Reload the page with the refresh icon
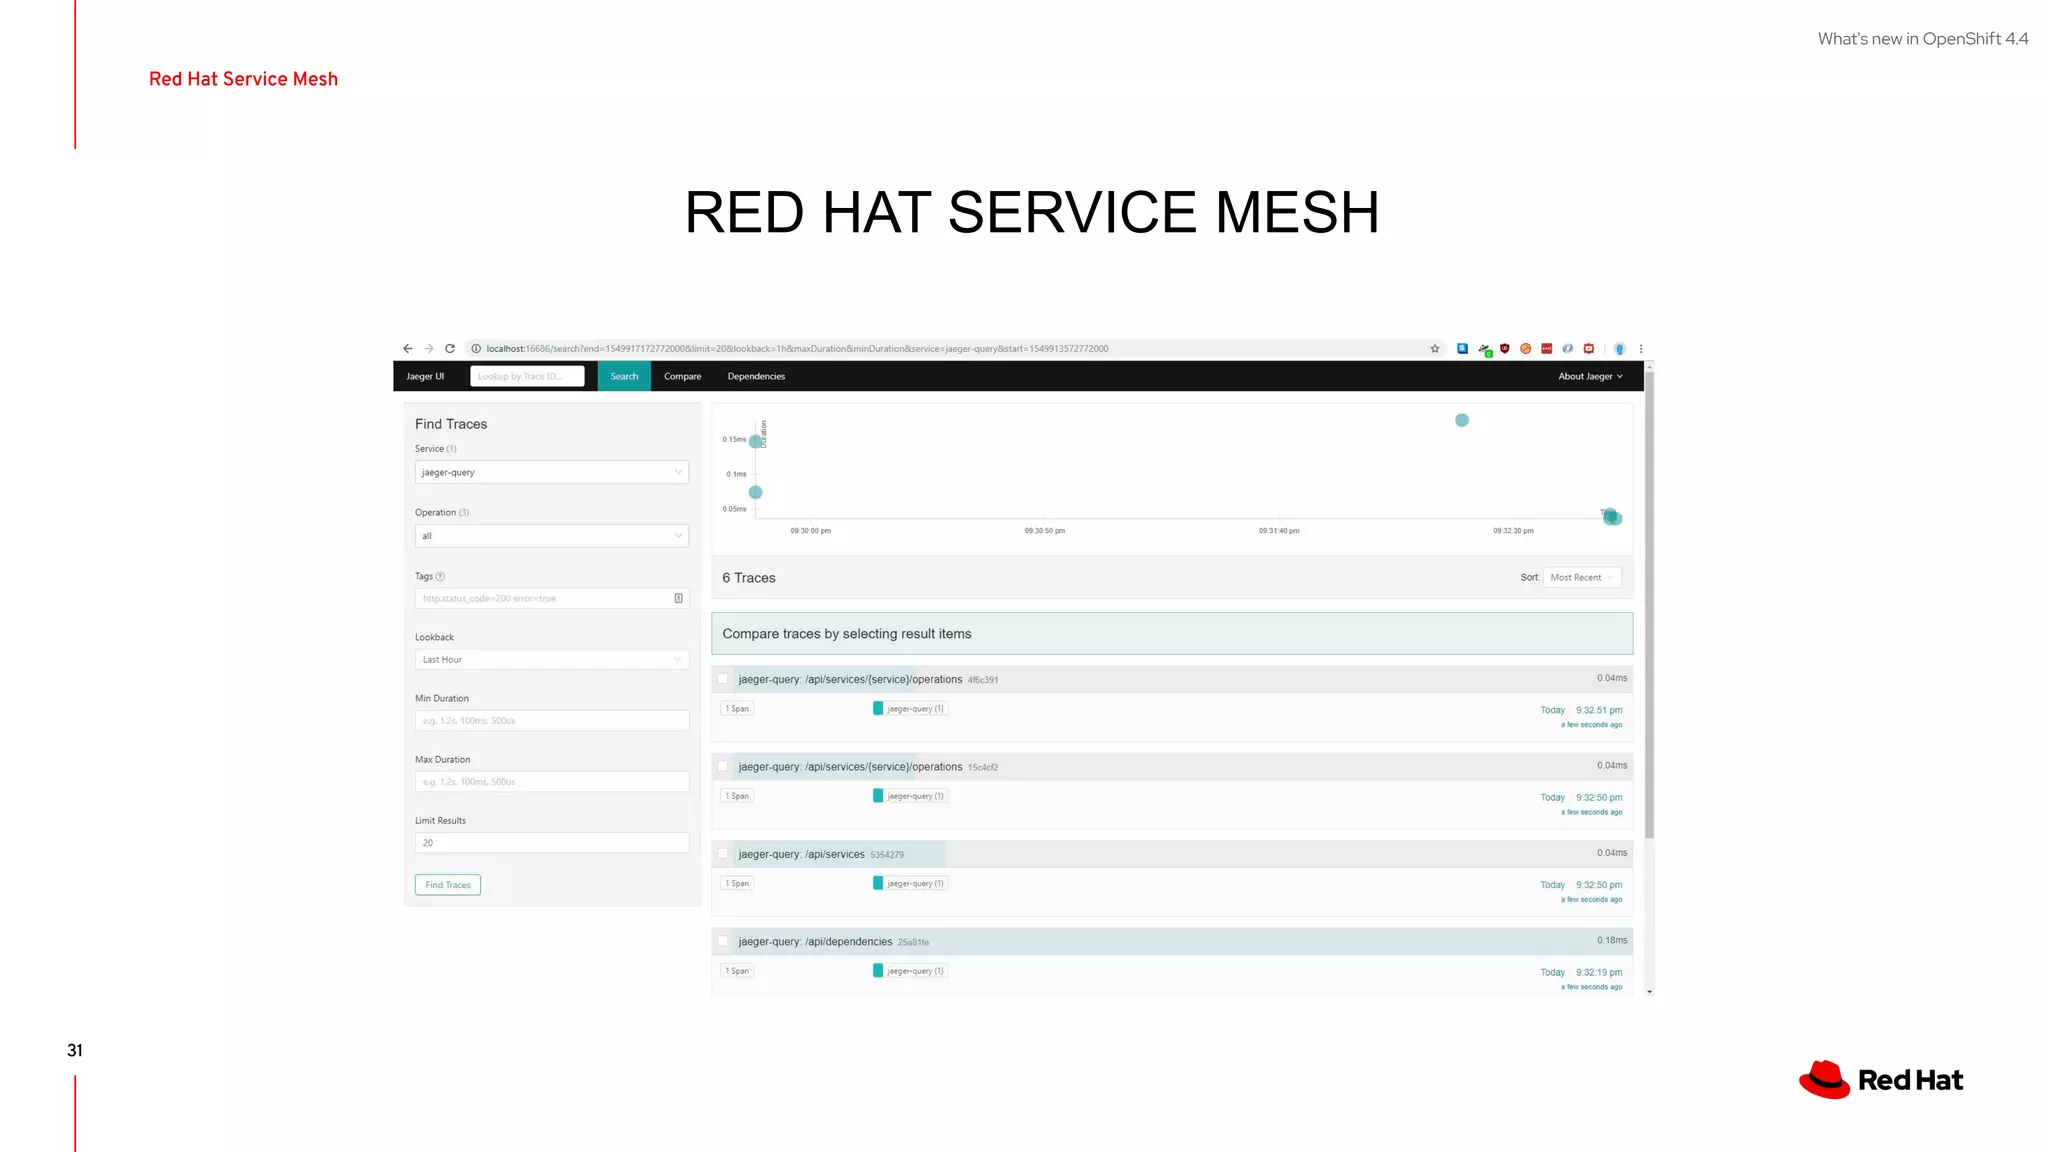 450,349
